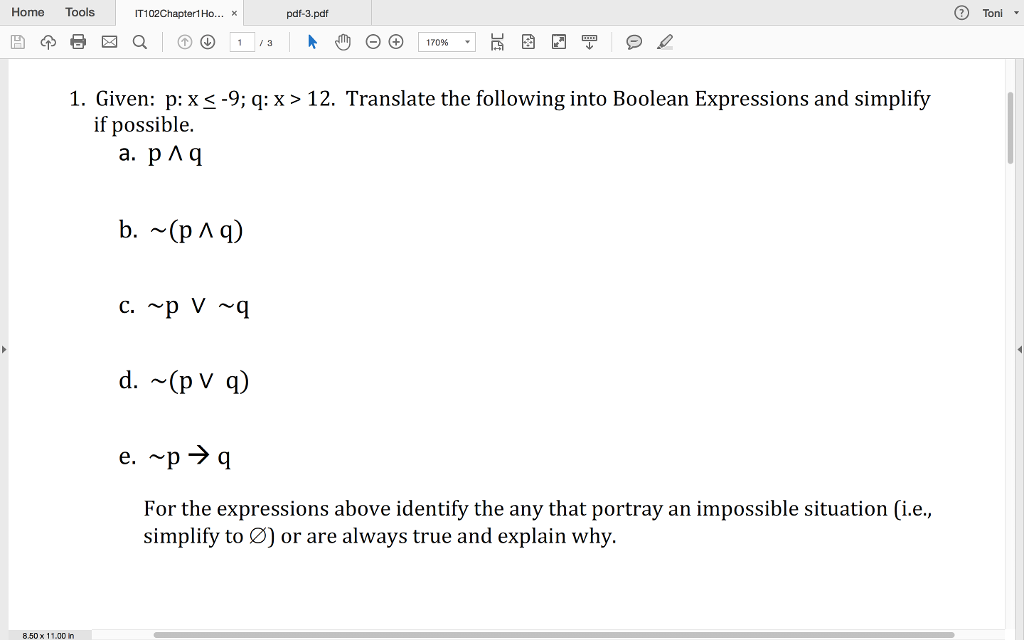The width and height of the screenshot is (1024, 640).
Task: Go to the next page with down arrow
Action: pyautogui.click(x=205, y=42)
